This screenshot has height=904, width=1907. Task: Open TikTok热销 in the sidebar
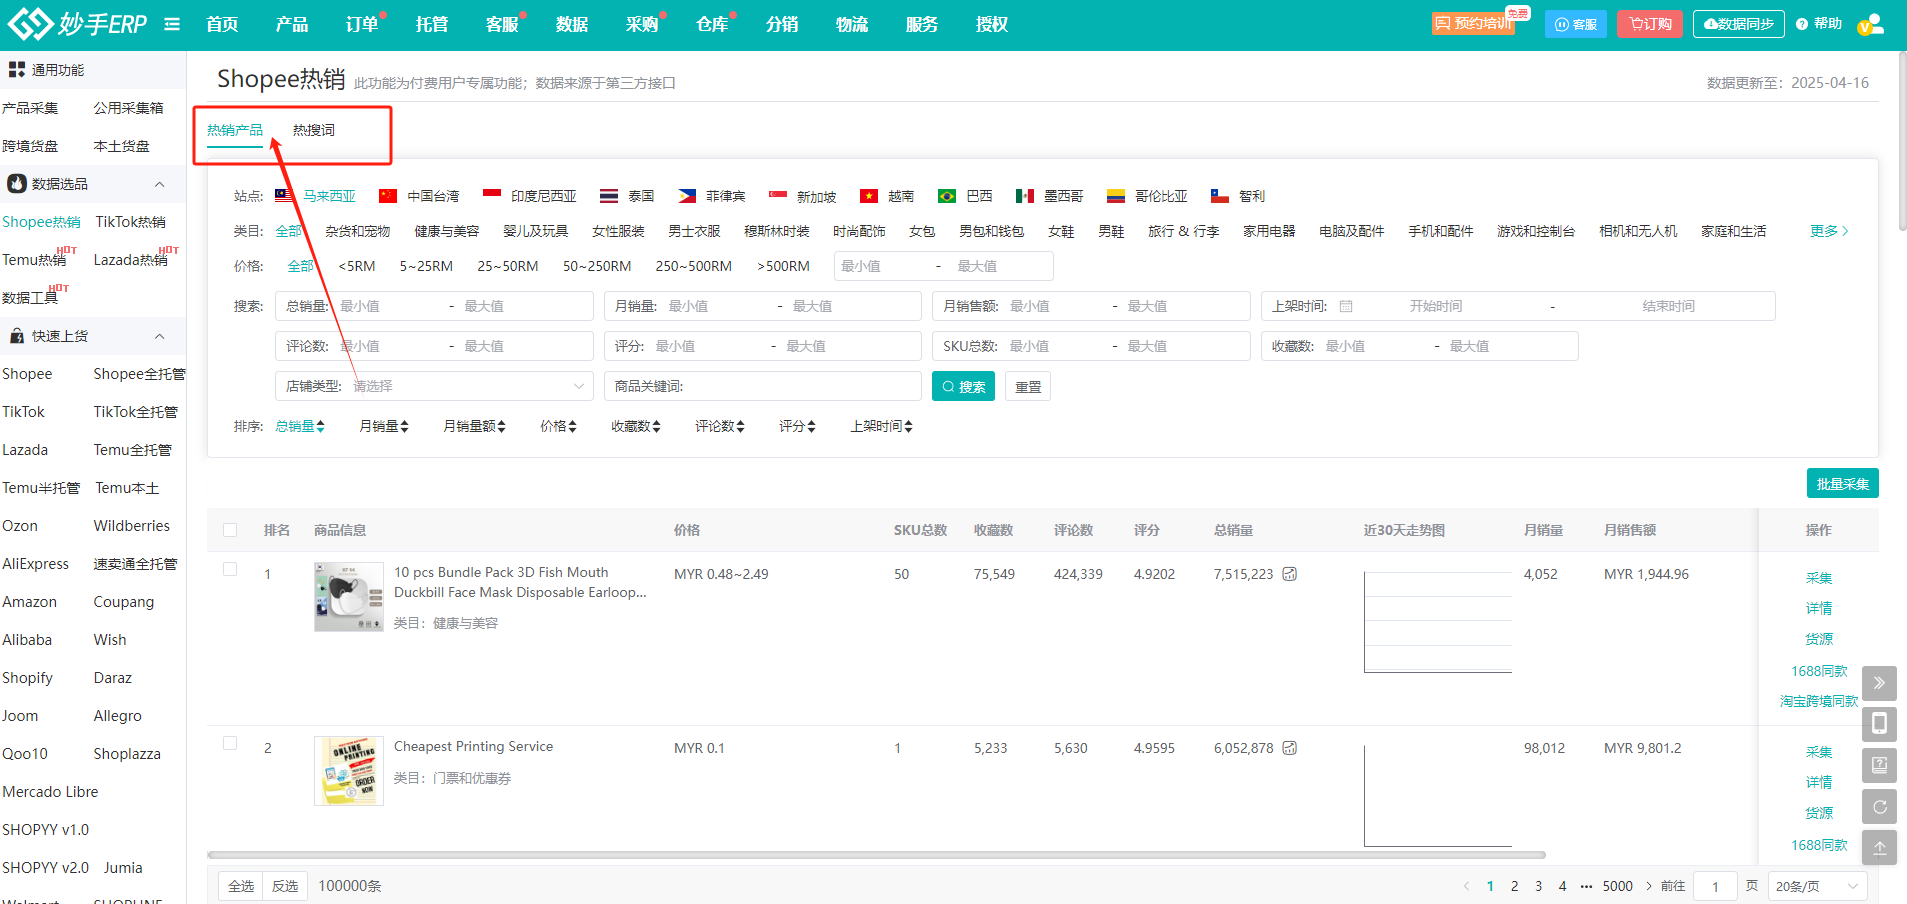[131, 222]
